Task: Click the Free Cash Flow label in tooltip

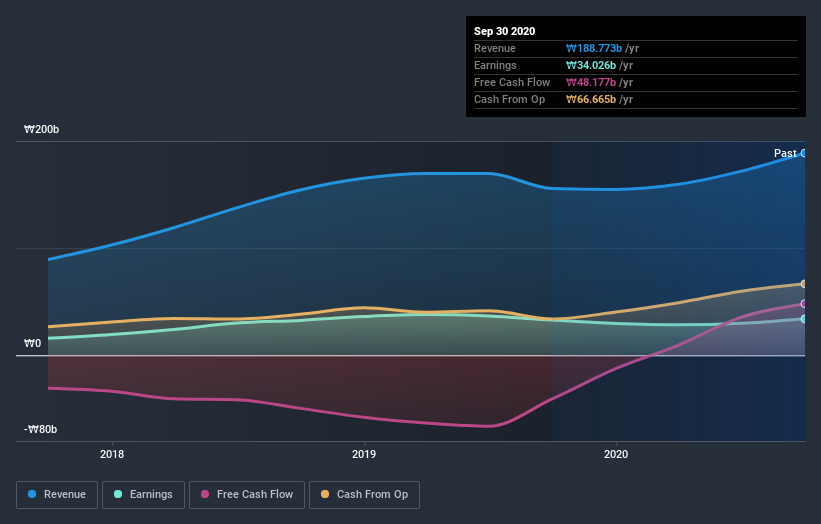Action: coord(512,82)
